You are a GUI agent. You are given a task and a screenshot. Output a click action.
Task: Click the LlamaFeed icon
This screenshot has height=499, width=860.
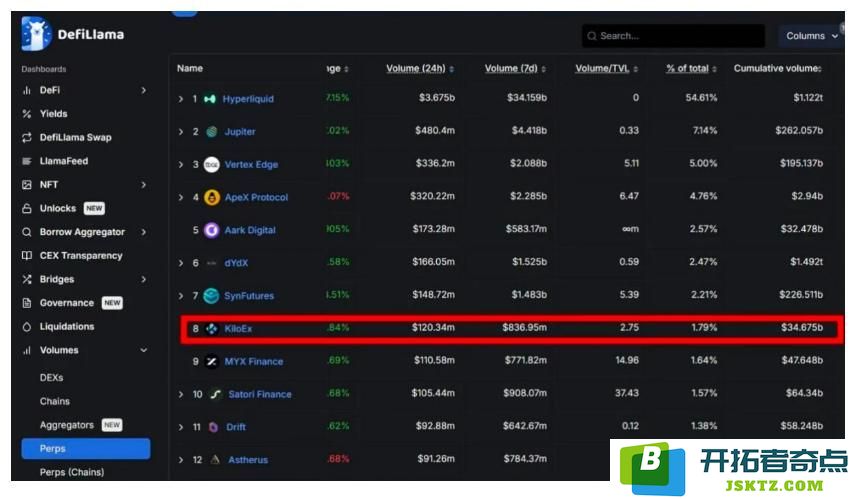26,161
